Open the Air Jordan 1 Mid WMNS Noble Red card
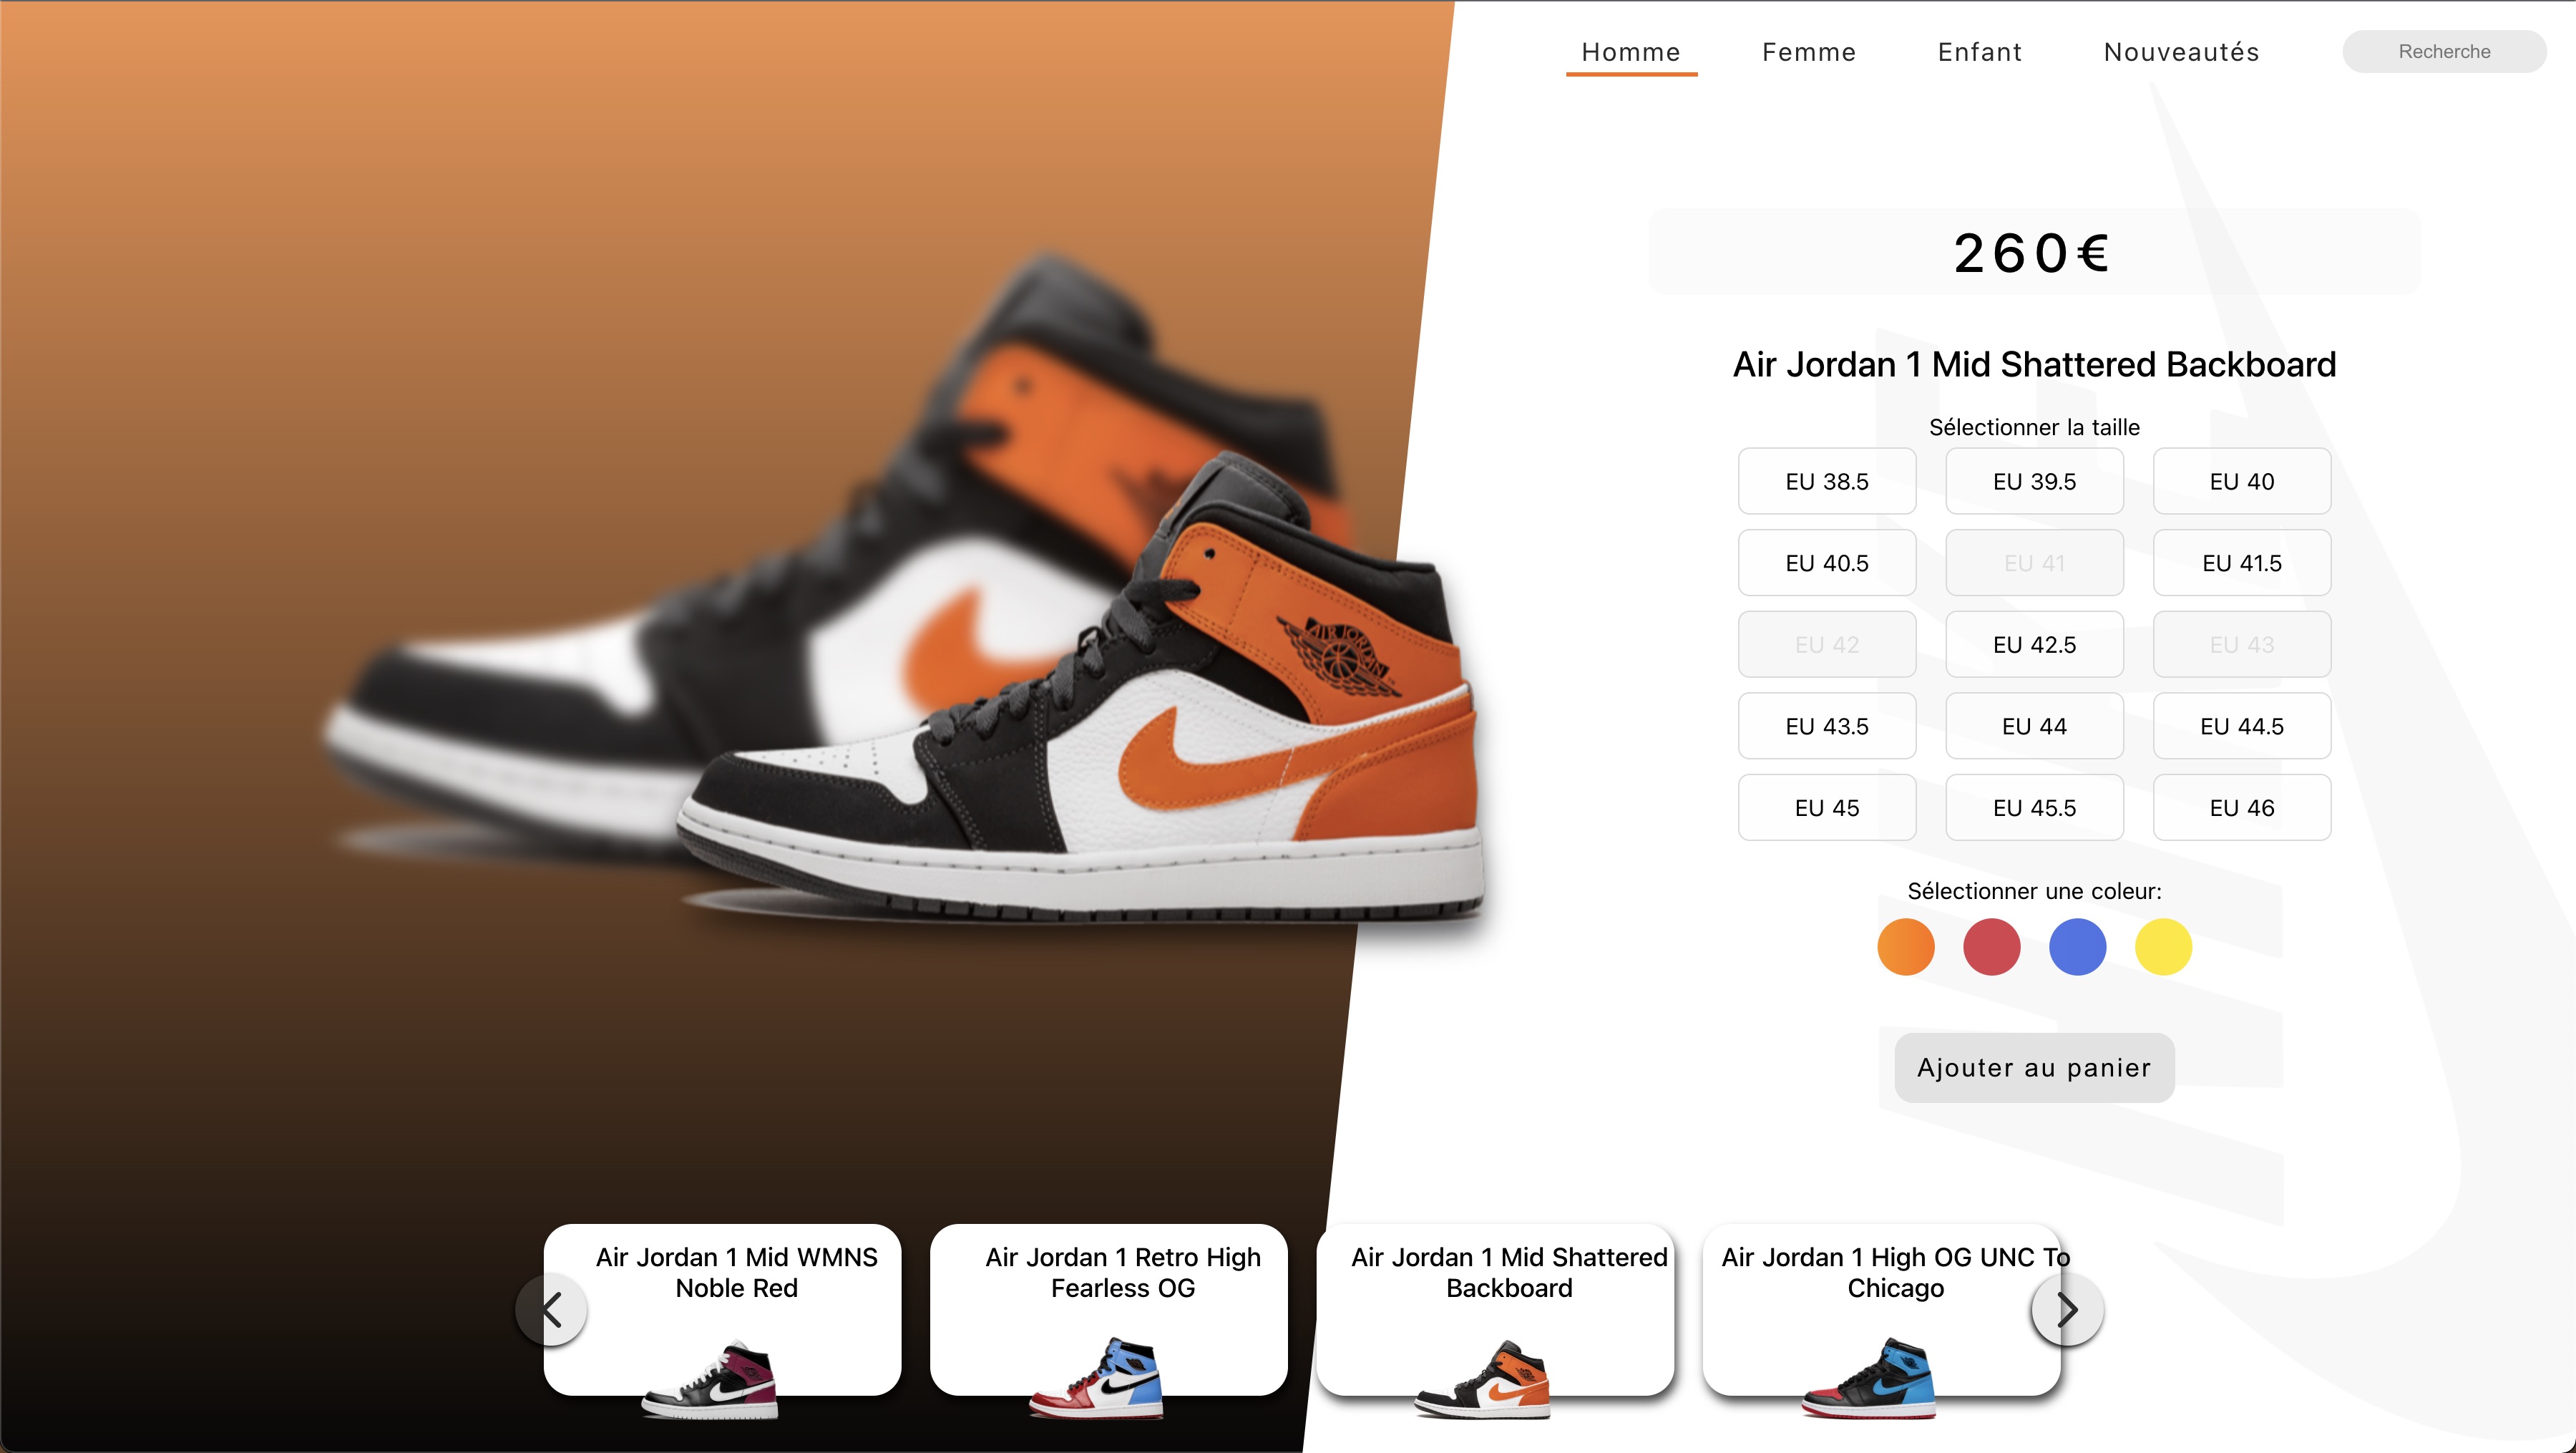This screenshot has height=1453, width=2576. click(722, 1310)
